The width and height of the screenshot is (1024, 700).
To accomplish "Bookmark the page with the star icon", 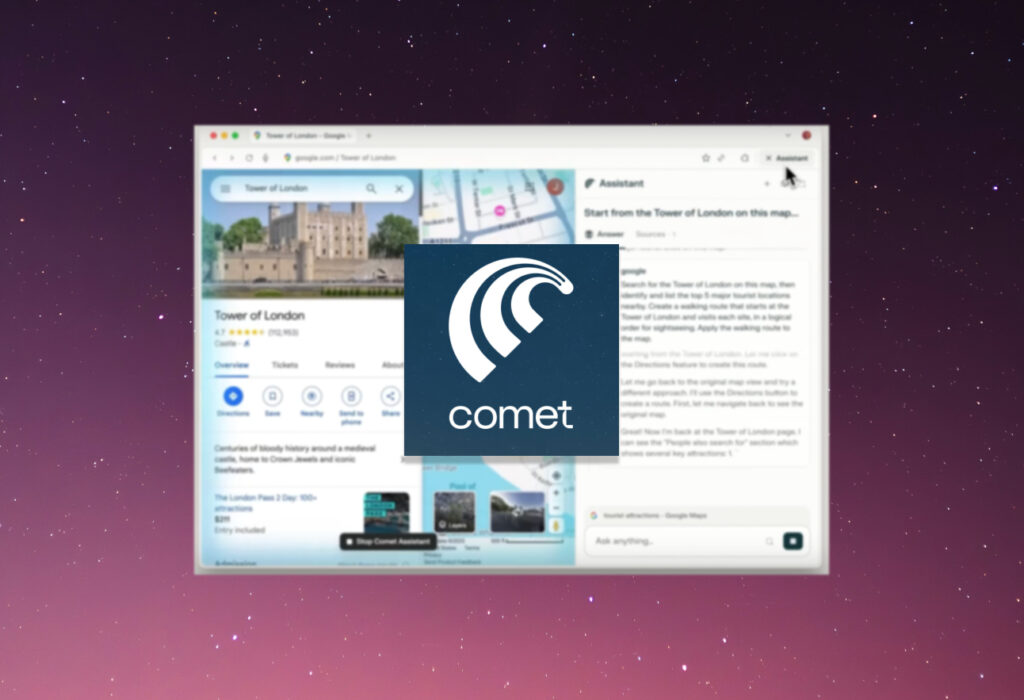I will click(x=706, y=158).
